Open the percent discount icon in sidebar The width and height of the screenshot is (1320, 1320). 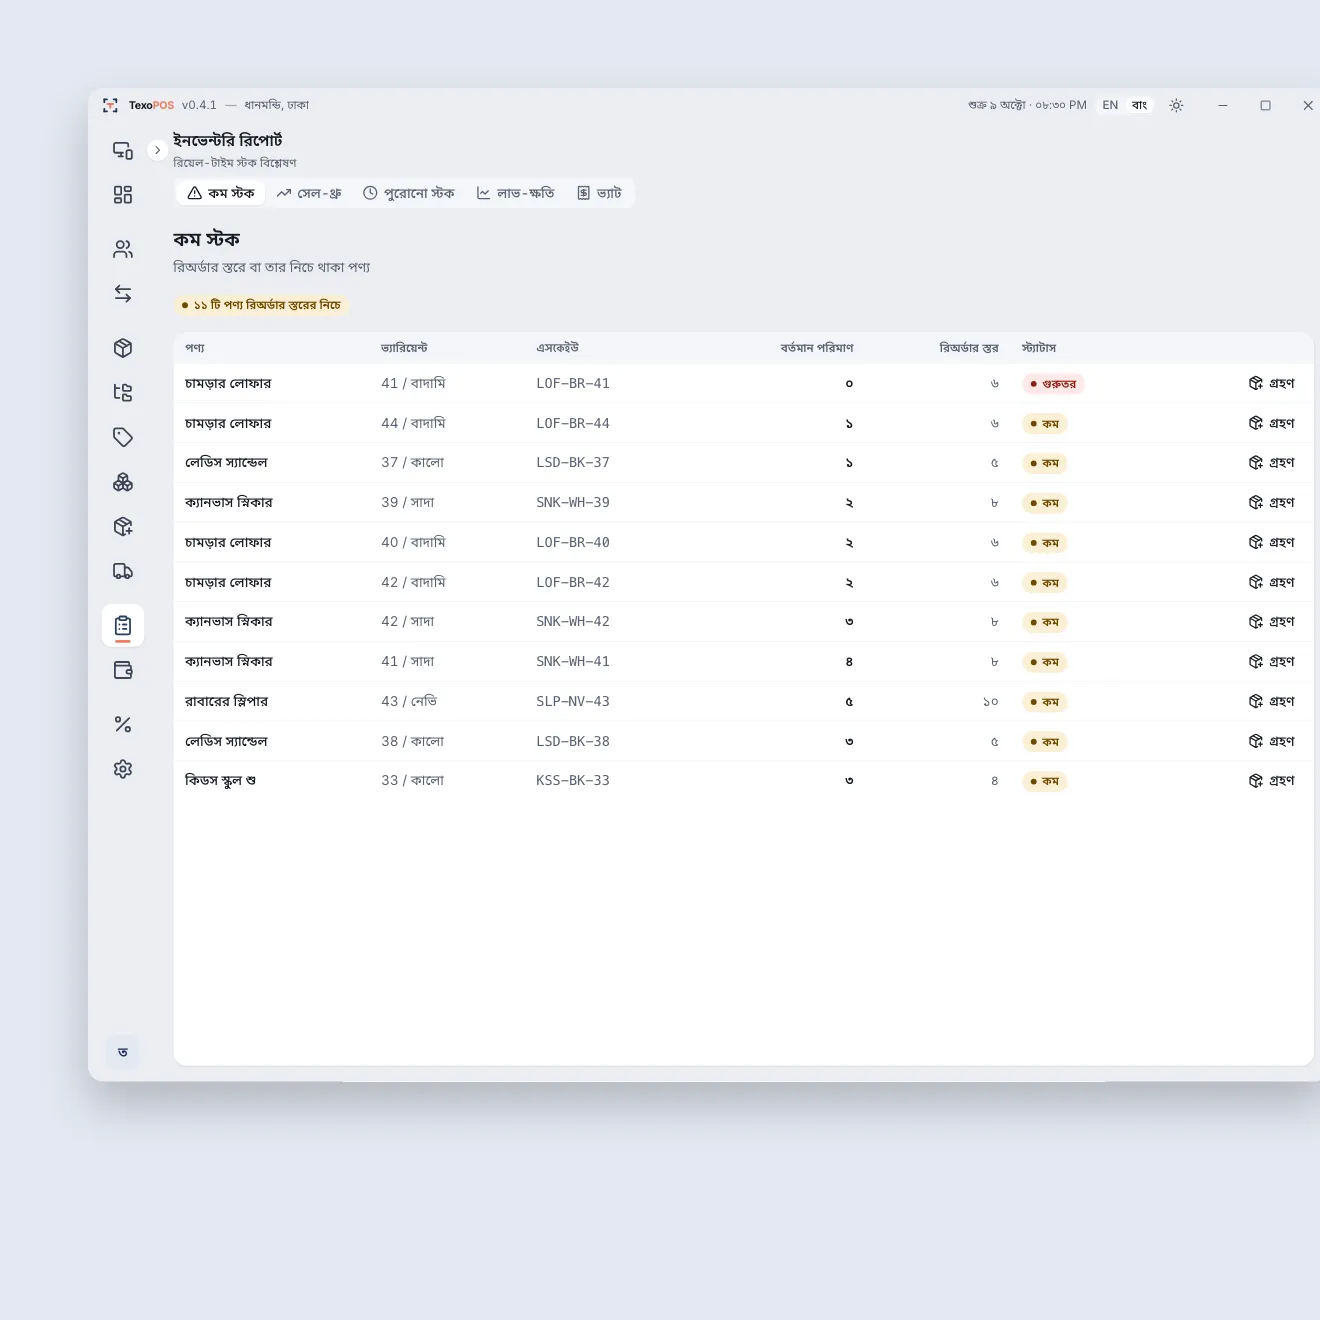[123, 724]
